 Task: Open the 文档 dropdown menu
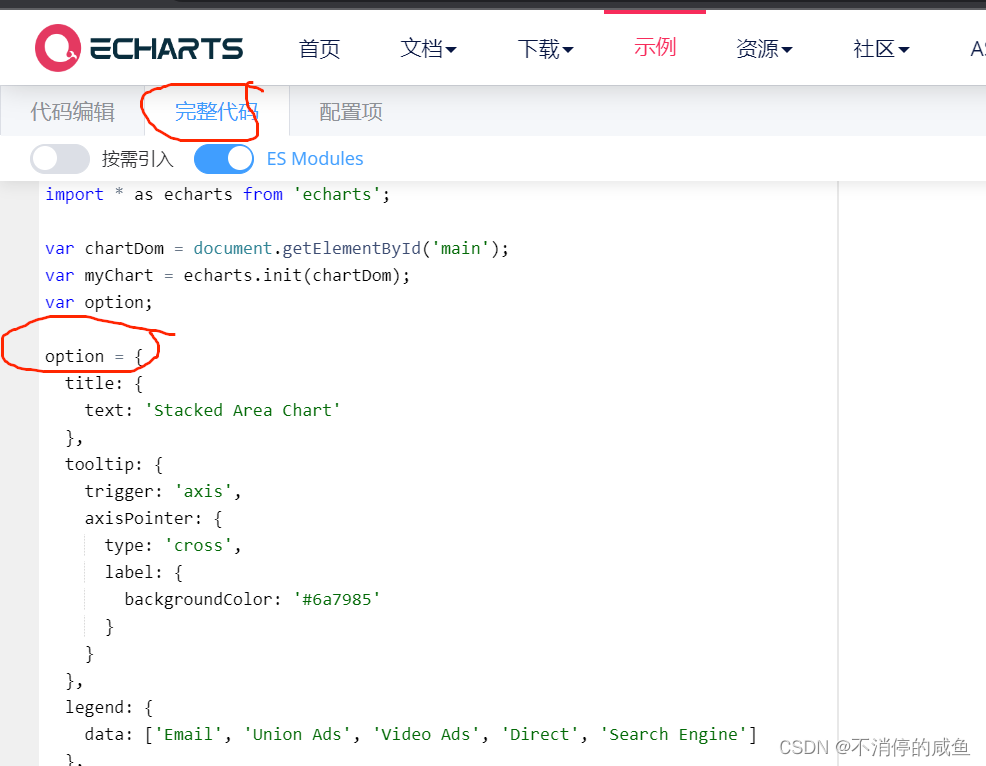coord(428,47)
